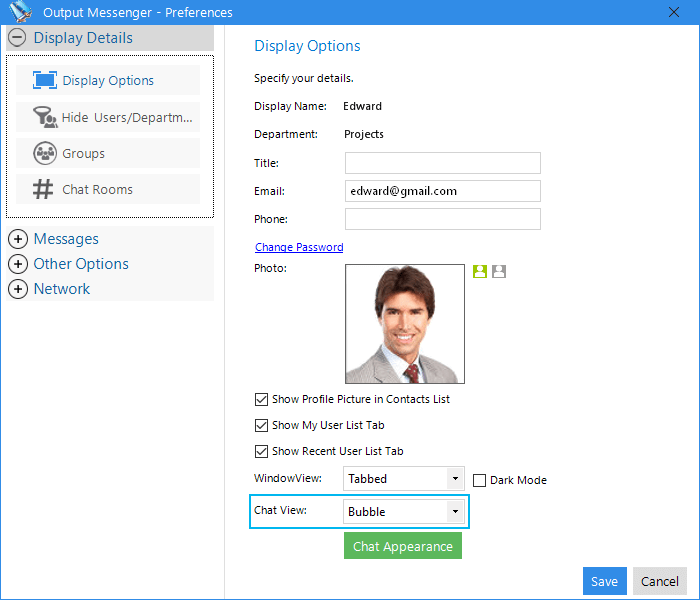This screenshot has height=600, width=700.
Task: Click the Display Options screen icon
Action: pos(45,80)
